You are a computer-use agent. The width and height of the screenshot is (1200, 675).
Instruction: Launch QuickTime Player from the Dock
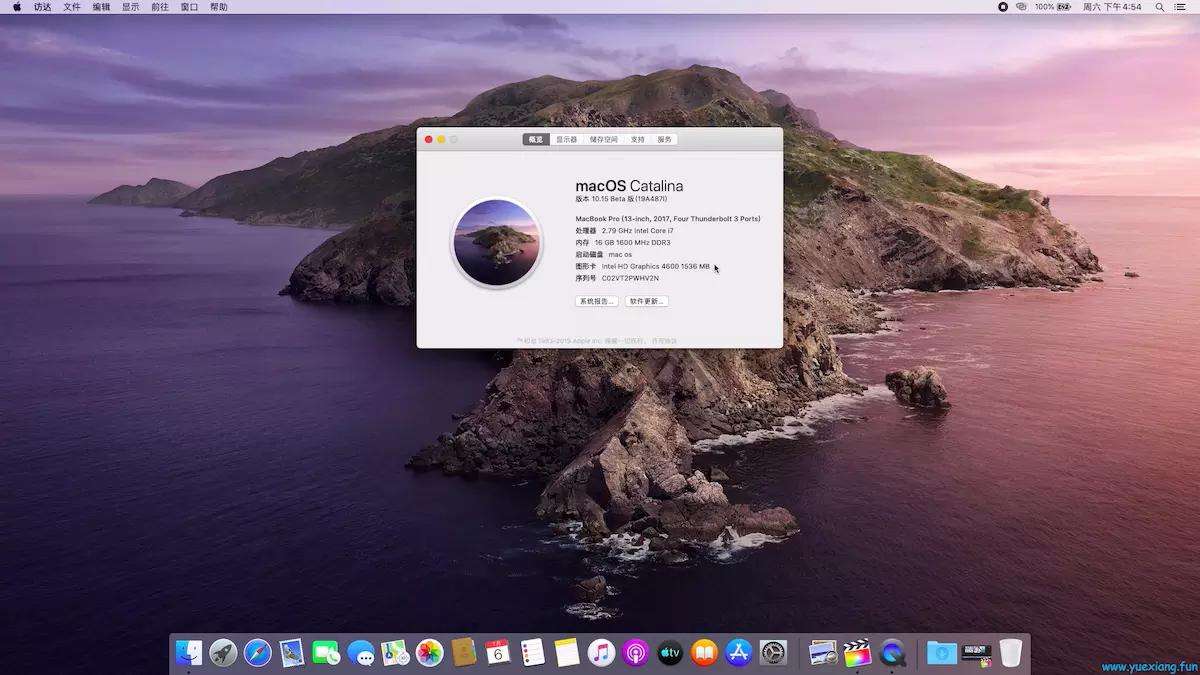pos(891,651)
